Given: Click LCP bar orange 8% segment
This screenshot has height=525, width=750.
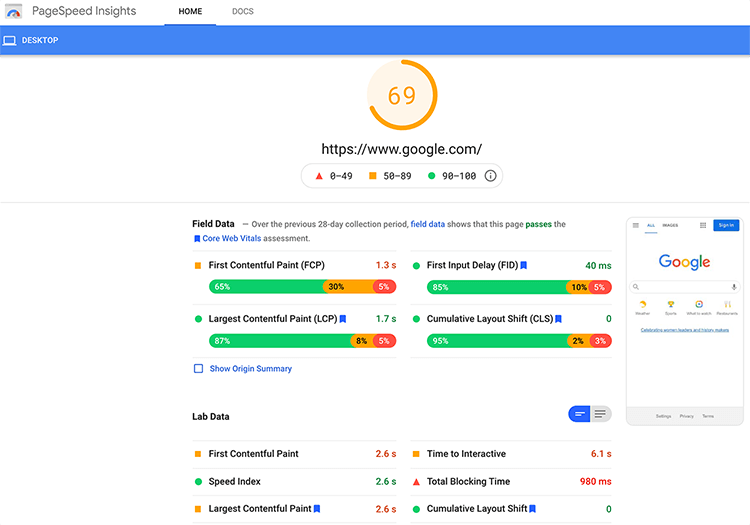Looking at the screenshot, I should tap(362, 341).
